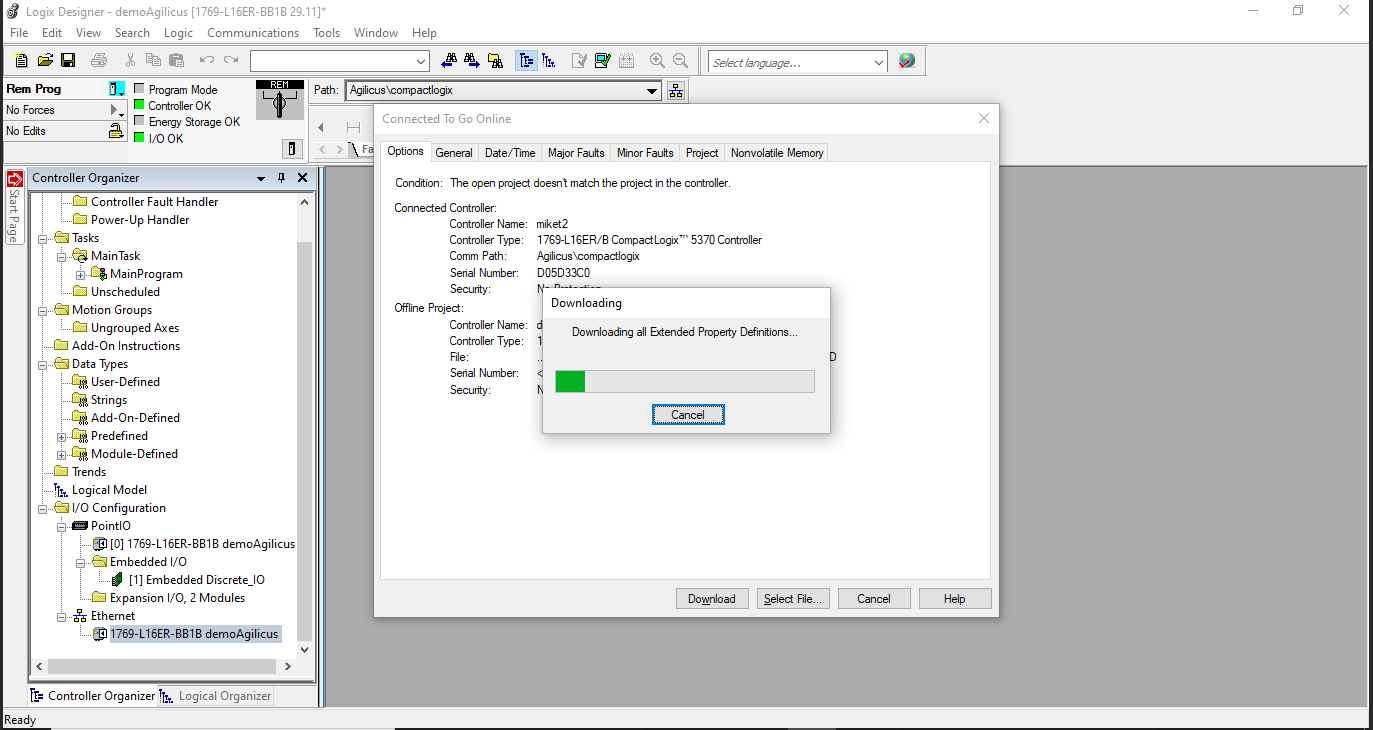Image resolution: width=1373 pixels, height=730 pixels.
Task: Click the globe icon beside language selector
Action: (x=906, y=61)
